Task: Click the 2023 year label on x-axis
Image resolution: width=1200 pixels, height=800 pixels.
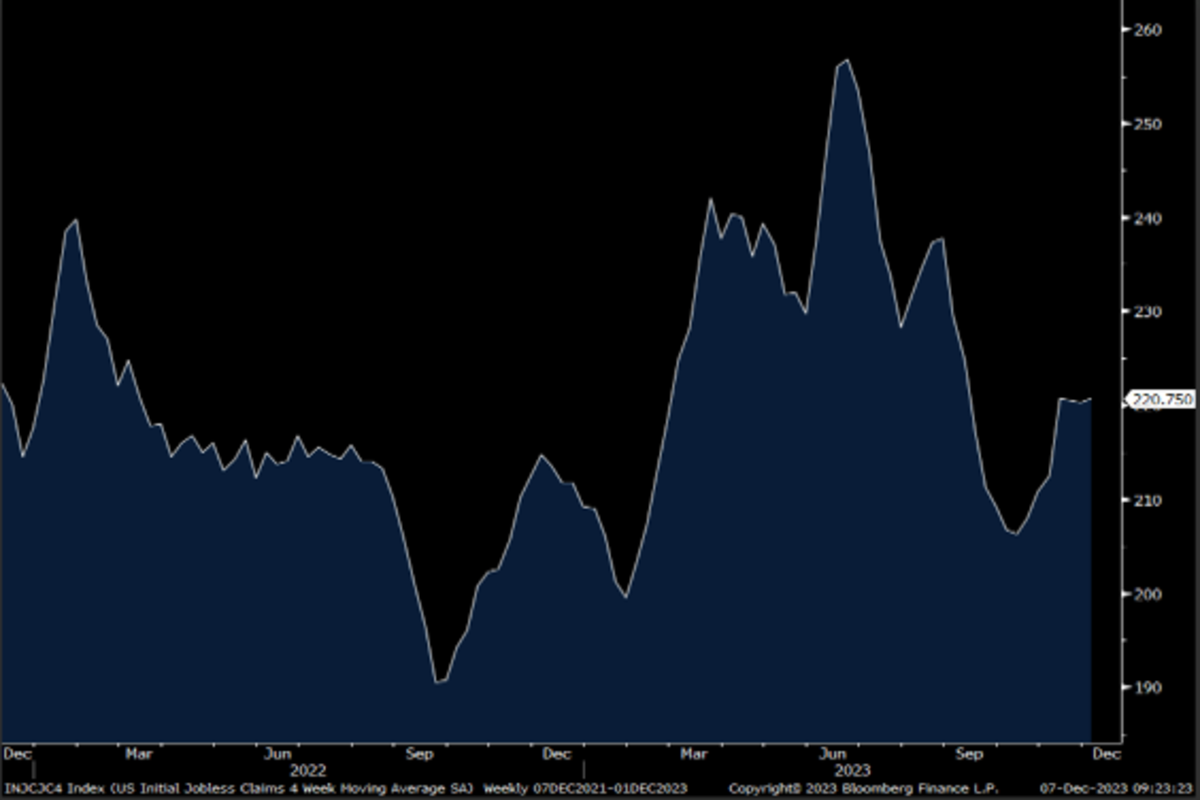Action: tap(851, 771)
